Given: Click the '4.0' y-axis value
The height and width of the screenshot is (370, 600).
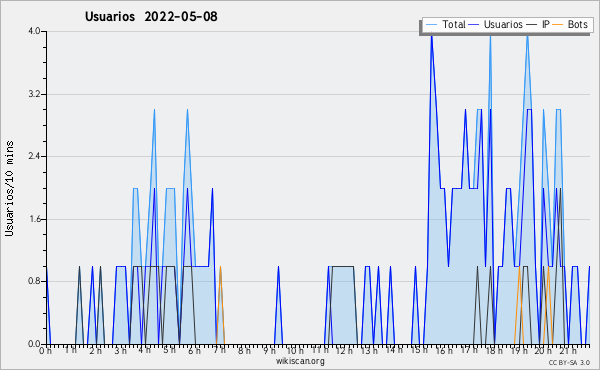Looking at the screenshot, I should [34, 31].
